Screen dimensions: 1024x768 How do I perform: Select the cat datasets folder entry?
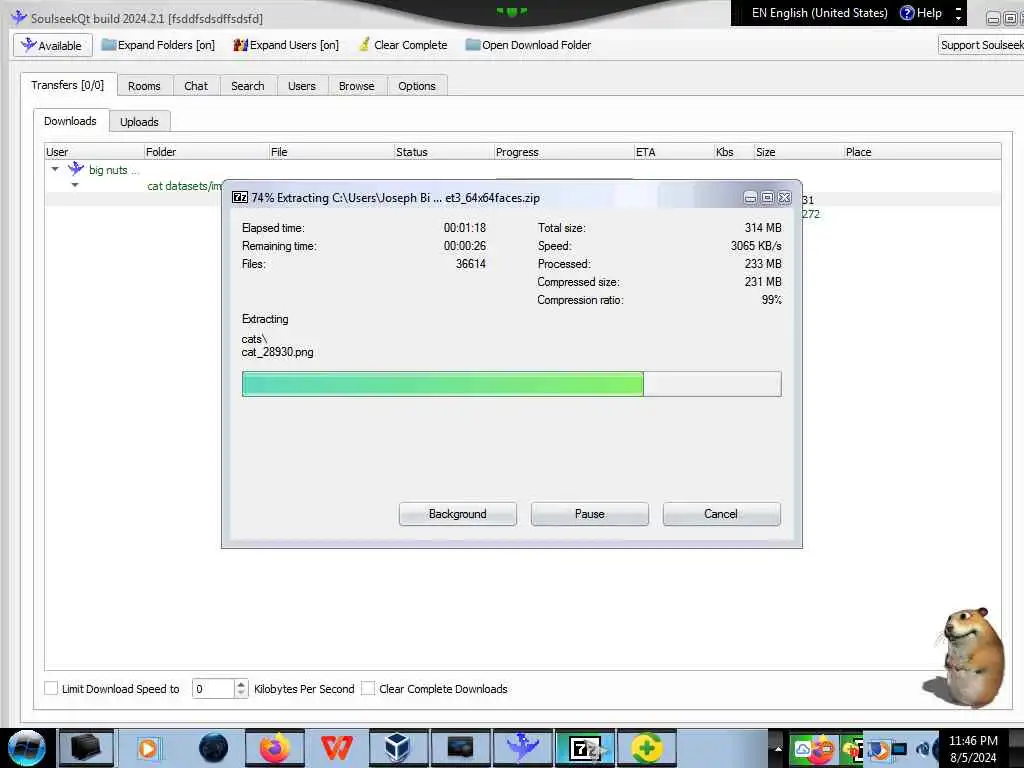tap(184, 185)
